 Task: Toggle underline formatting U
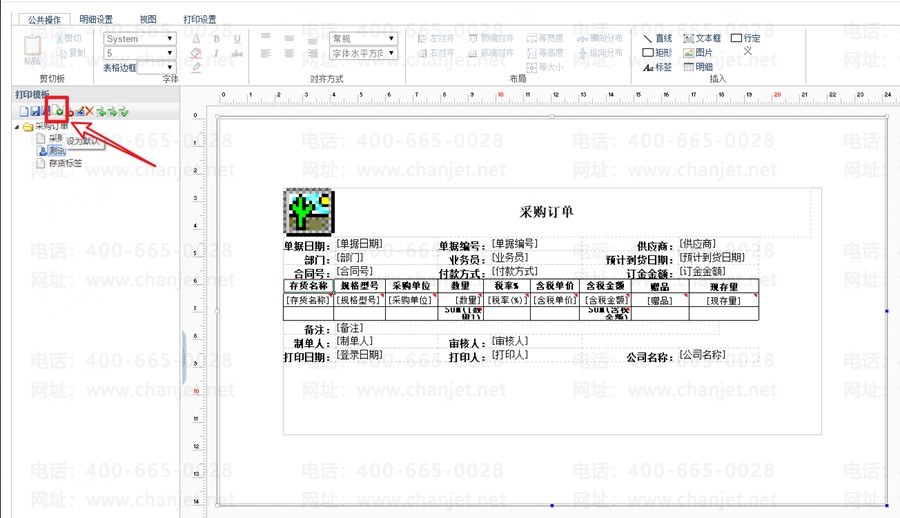[x=237, y=39]
